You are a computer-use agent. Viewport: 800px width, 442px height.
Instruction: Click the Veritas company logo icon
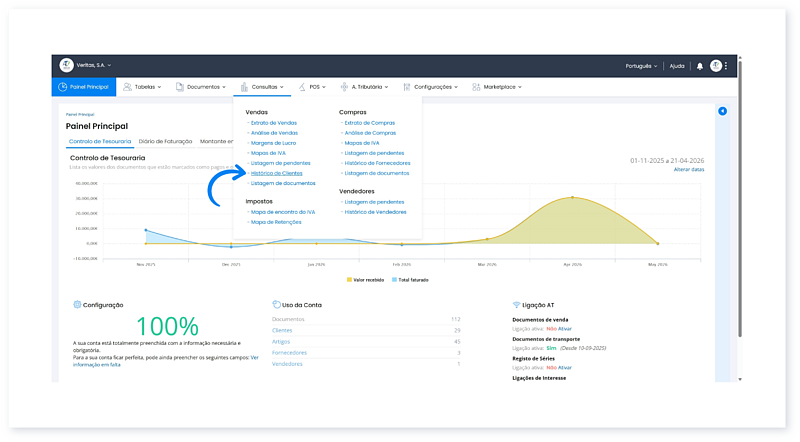coord(67,66)
